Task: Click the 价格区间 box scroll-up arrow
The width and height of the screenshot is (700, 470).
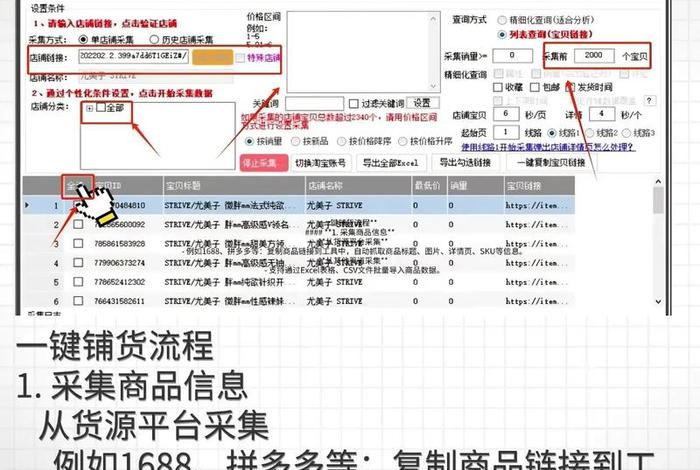Action: (x=433, y=18)
